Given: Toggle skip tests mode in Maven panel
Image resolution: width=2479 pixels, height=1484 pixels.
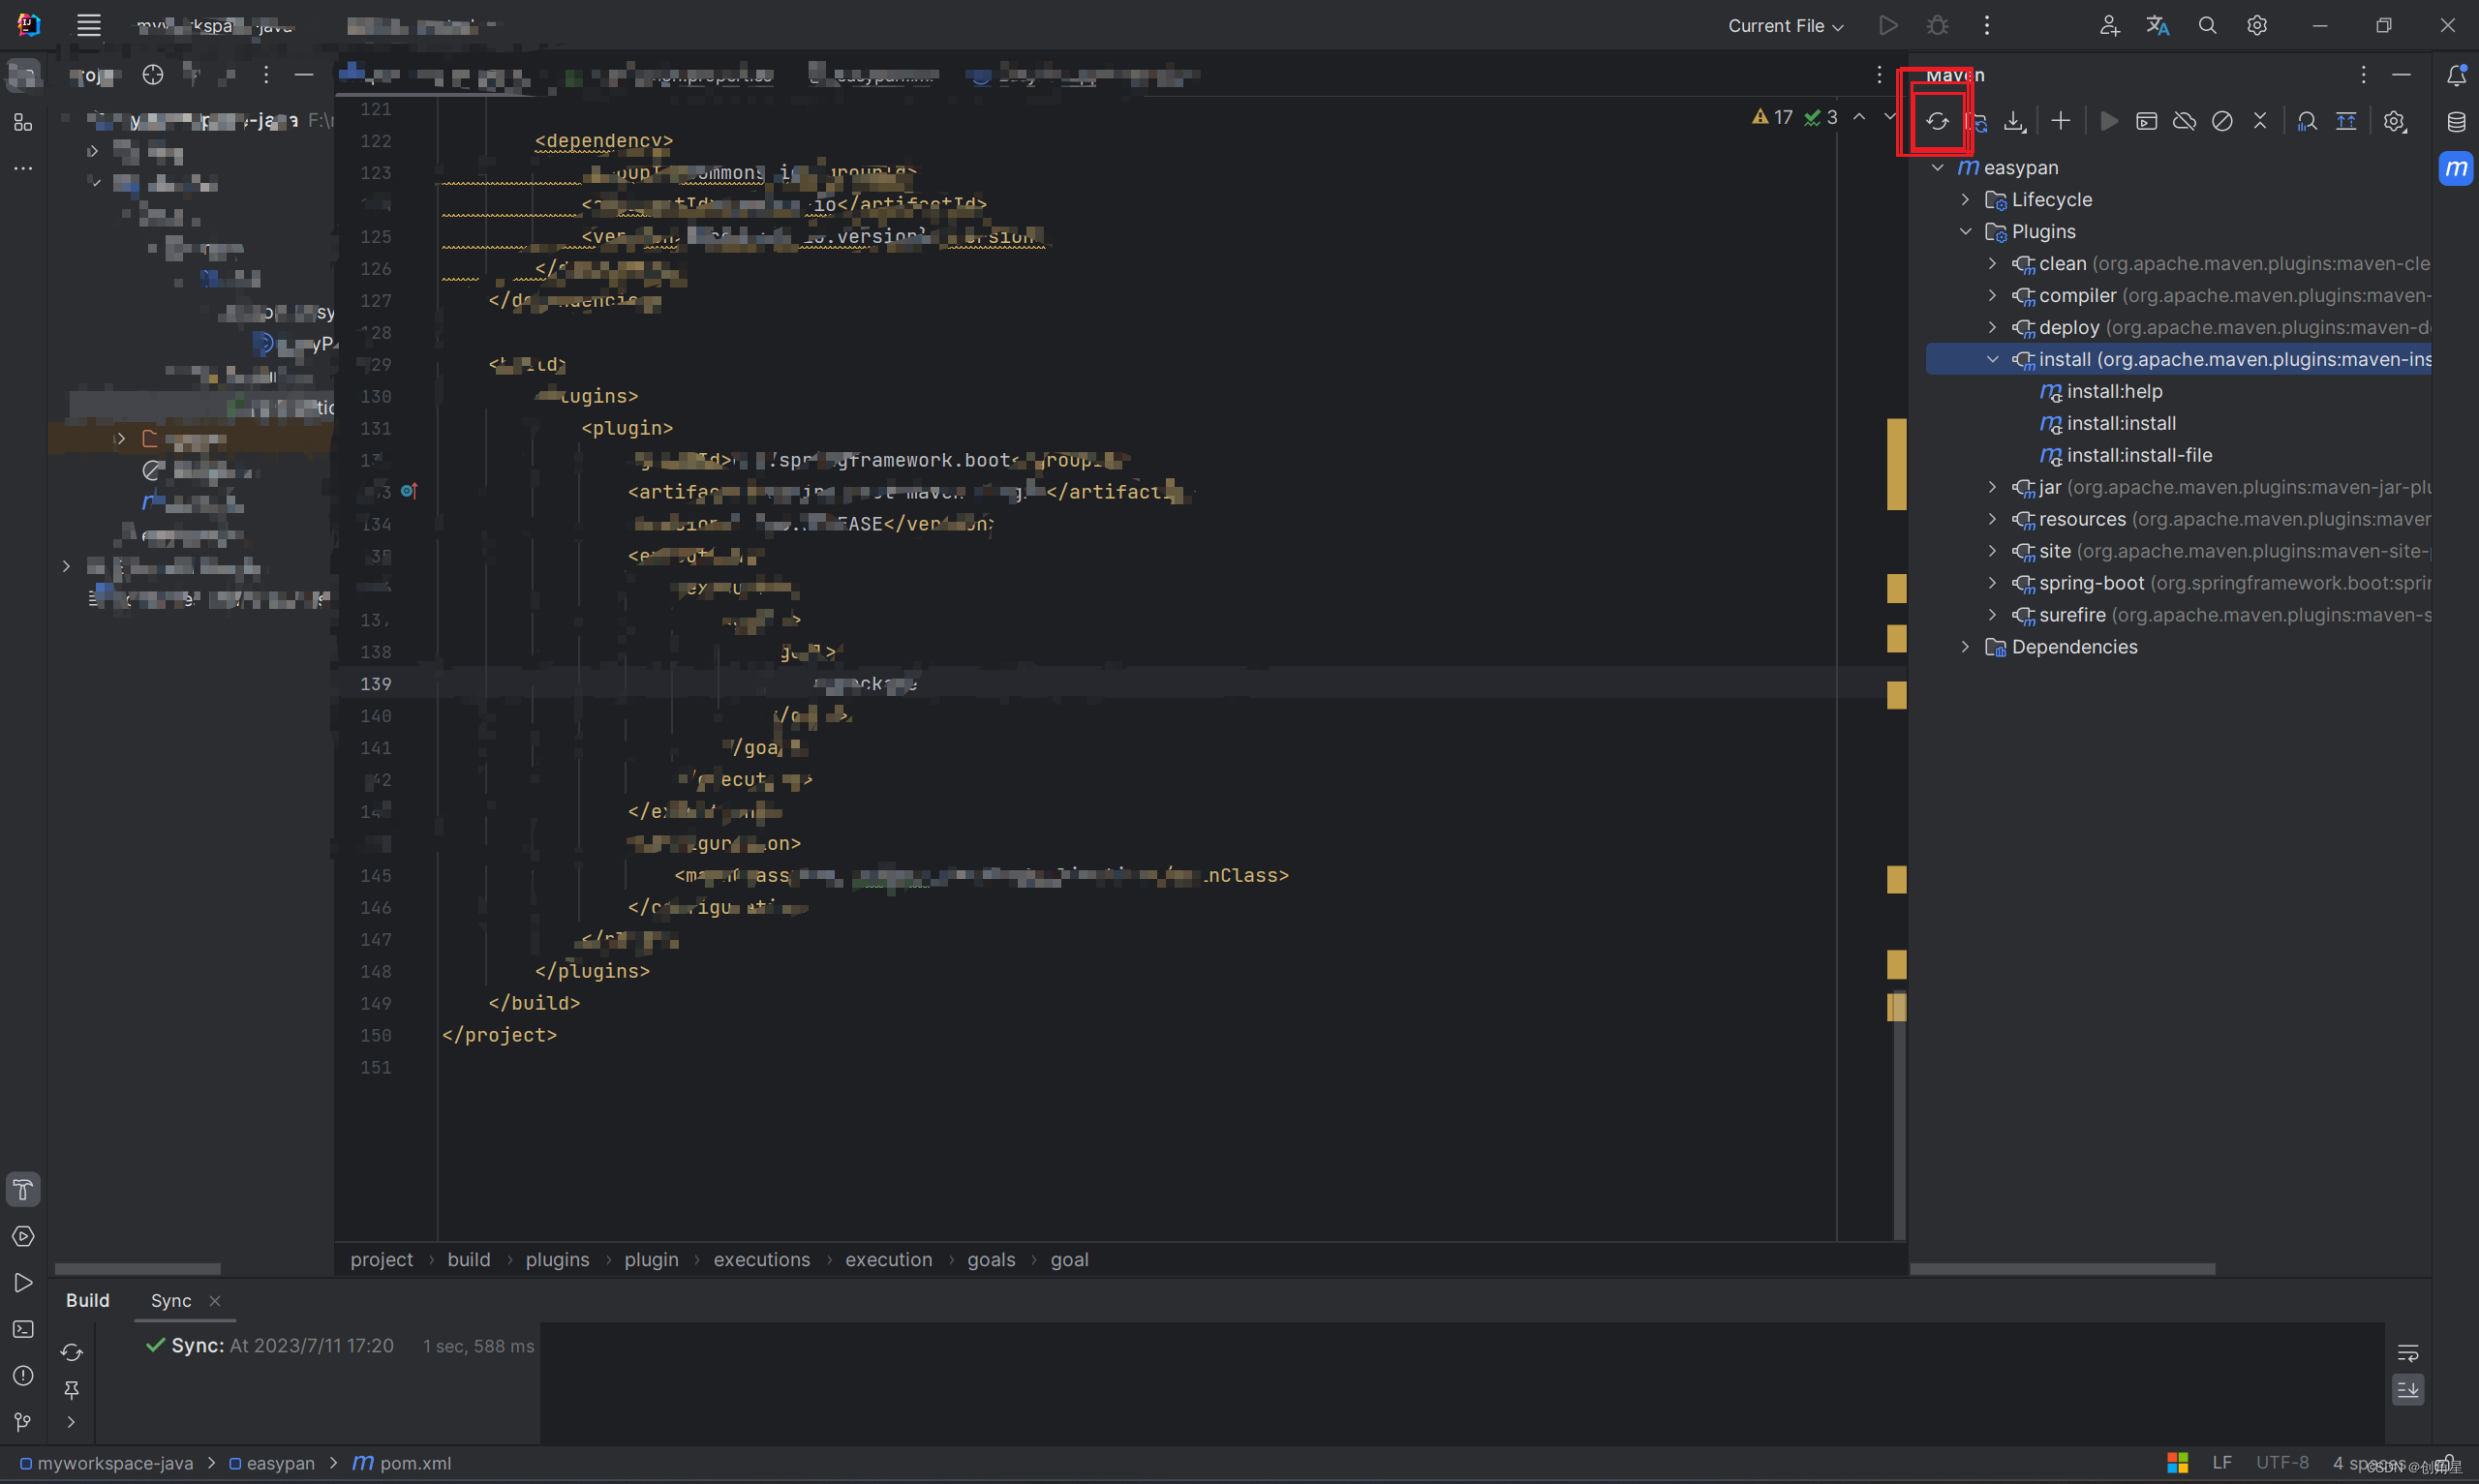Looking at the screenshot, I should [2223, 121].
